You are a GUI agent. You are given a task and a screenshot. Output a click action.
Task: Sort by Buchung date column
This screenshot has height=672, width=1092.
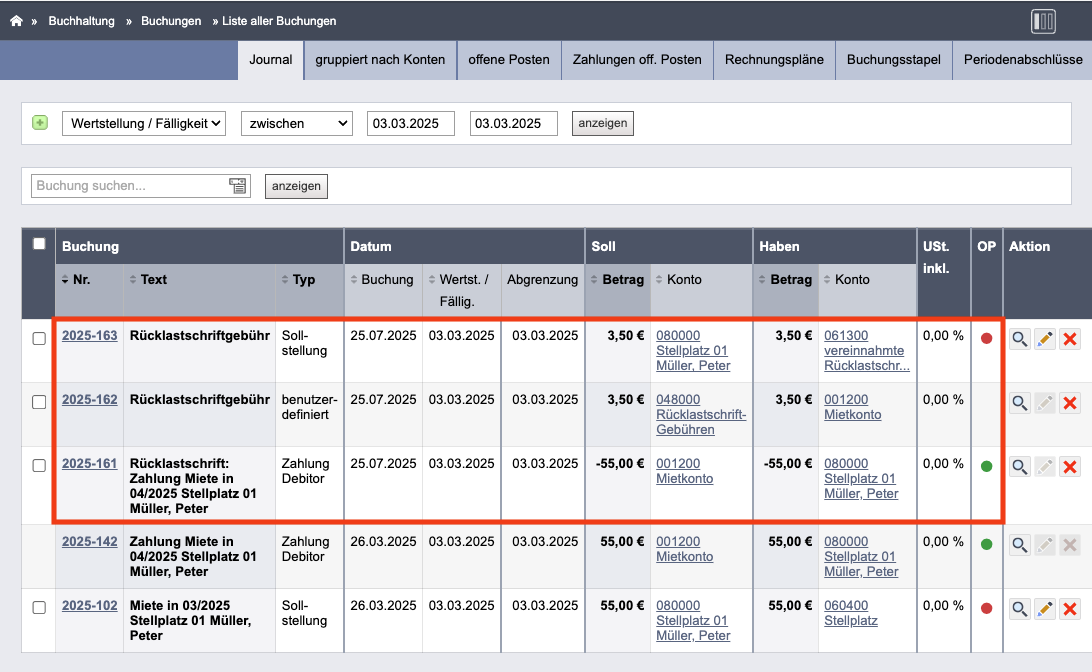[382, 279]
